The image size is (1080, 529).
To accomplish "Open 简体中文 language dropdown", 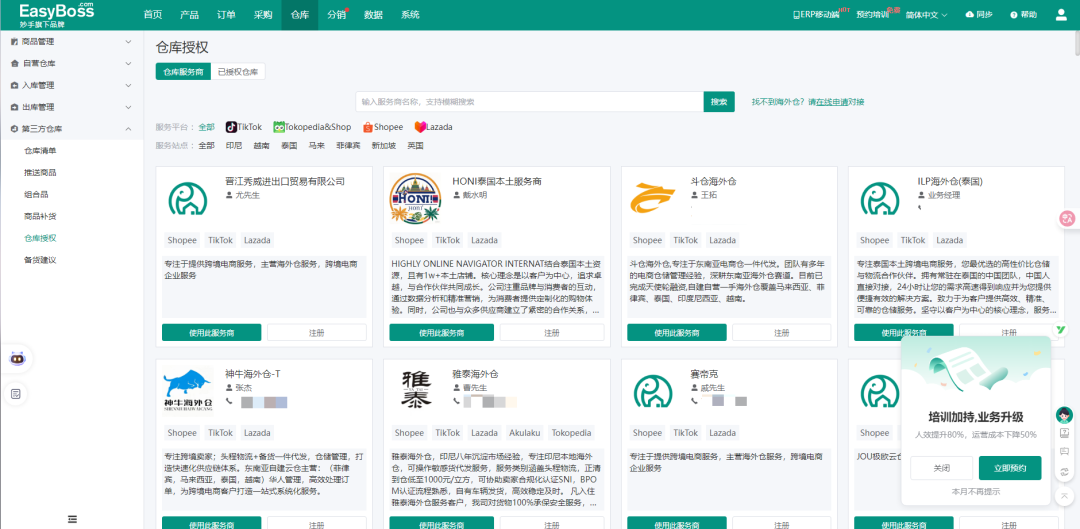I will (x=926, y=14).
